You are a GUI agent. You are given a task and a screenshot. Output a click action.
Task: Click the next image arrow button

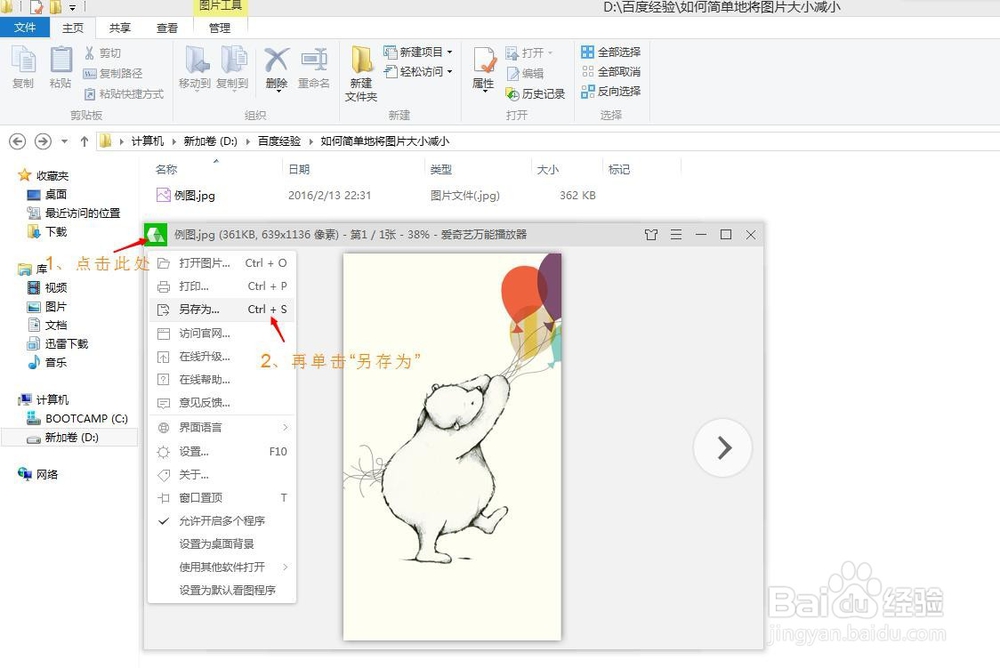[723, 448]
